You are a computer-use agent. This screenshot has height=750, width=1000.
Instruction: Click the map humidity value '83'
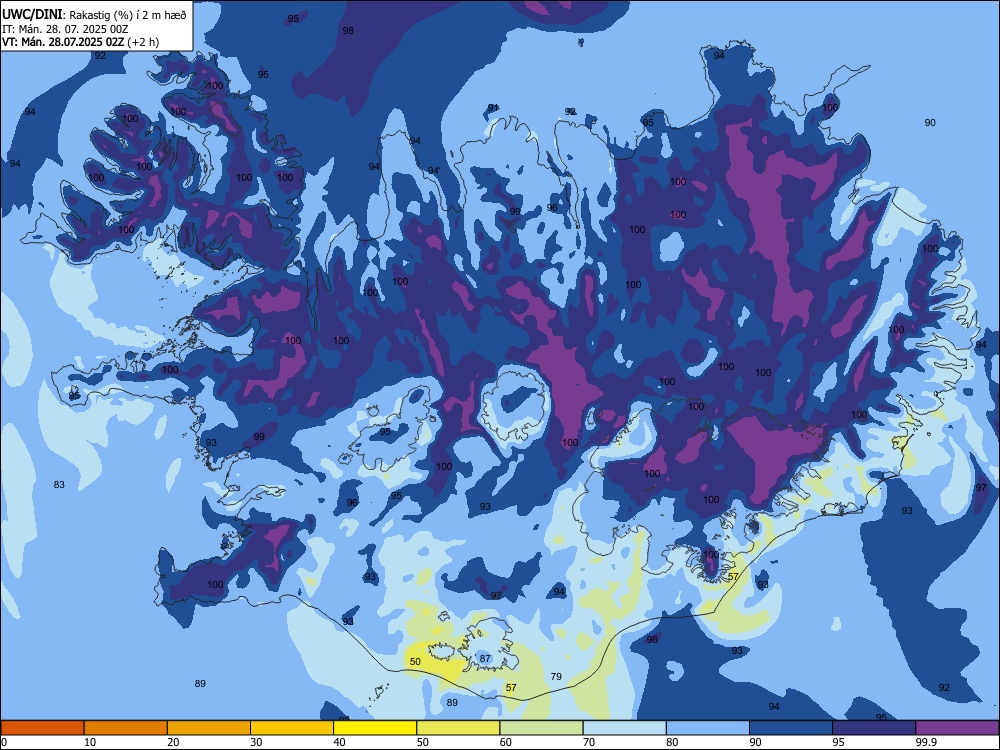(x=59, y=485)
